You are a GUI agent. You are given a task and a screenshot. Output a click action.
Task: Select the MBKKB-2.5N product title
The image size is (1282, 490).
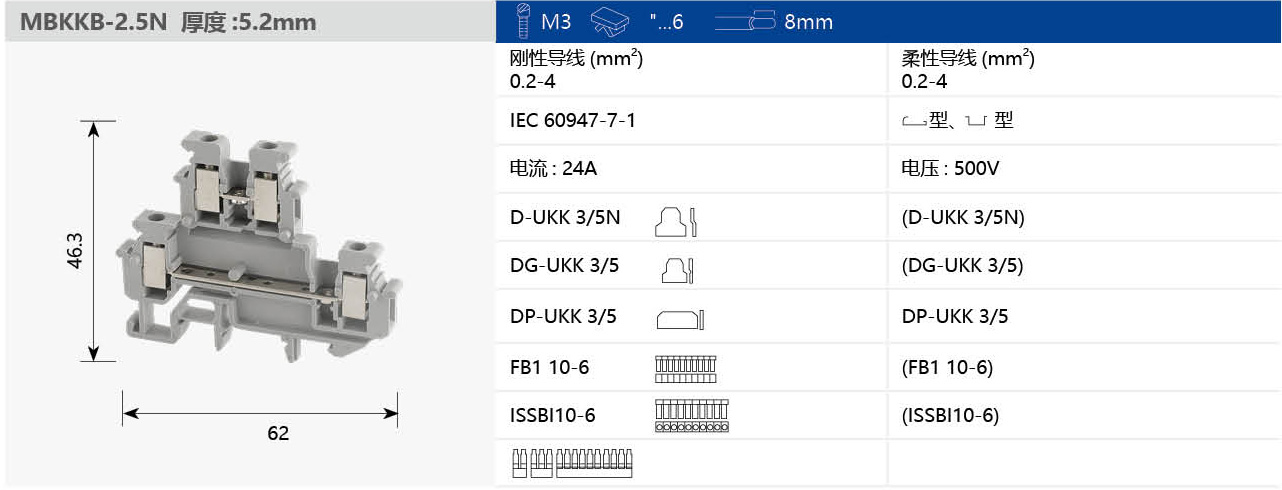94,22
